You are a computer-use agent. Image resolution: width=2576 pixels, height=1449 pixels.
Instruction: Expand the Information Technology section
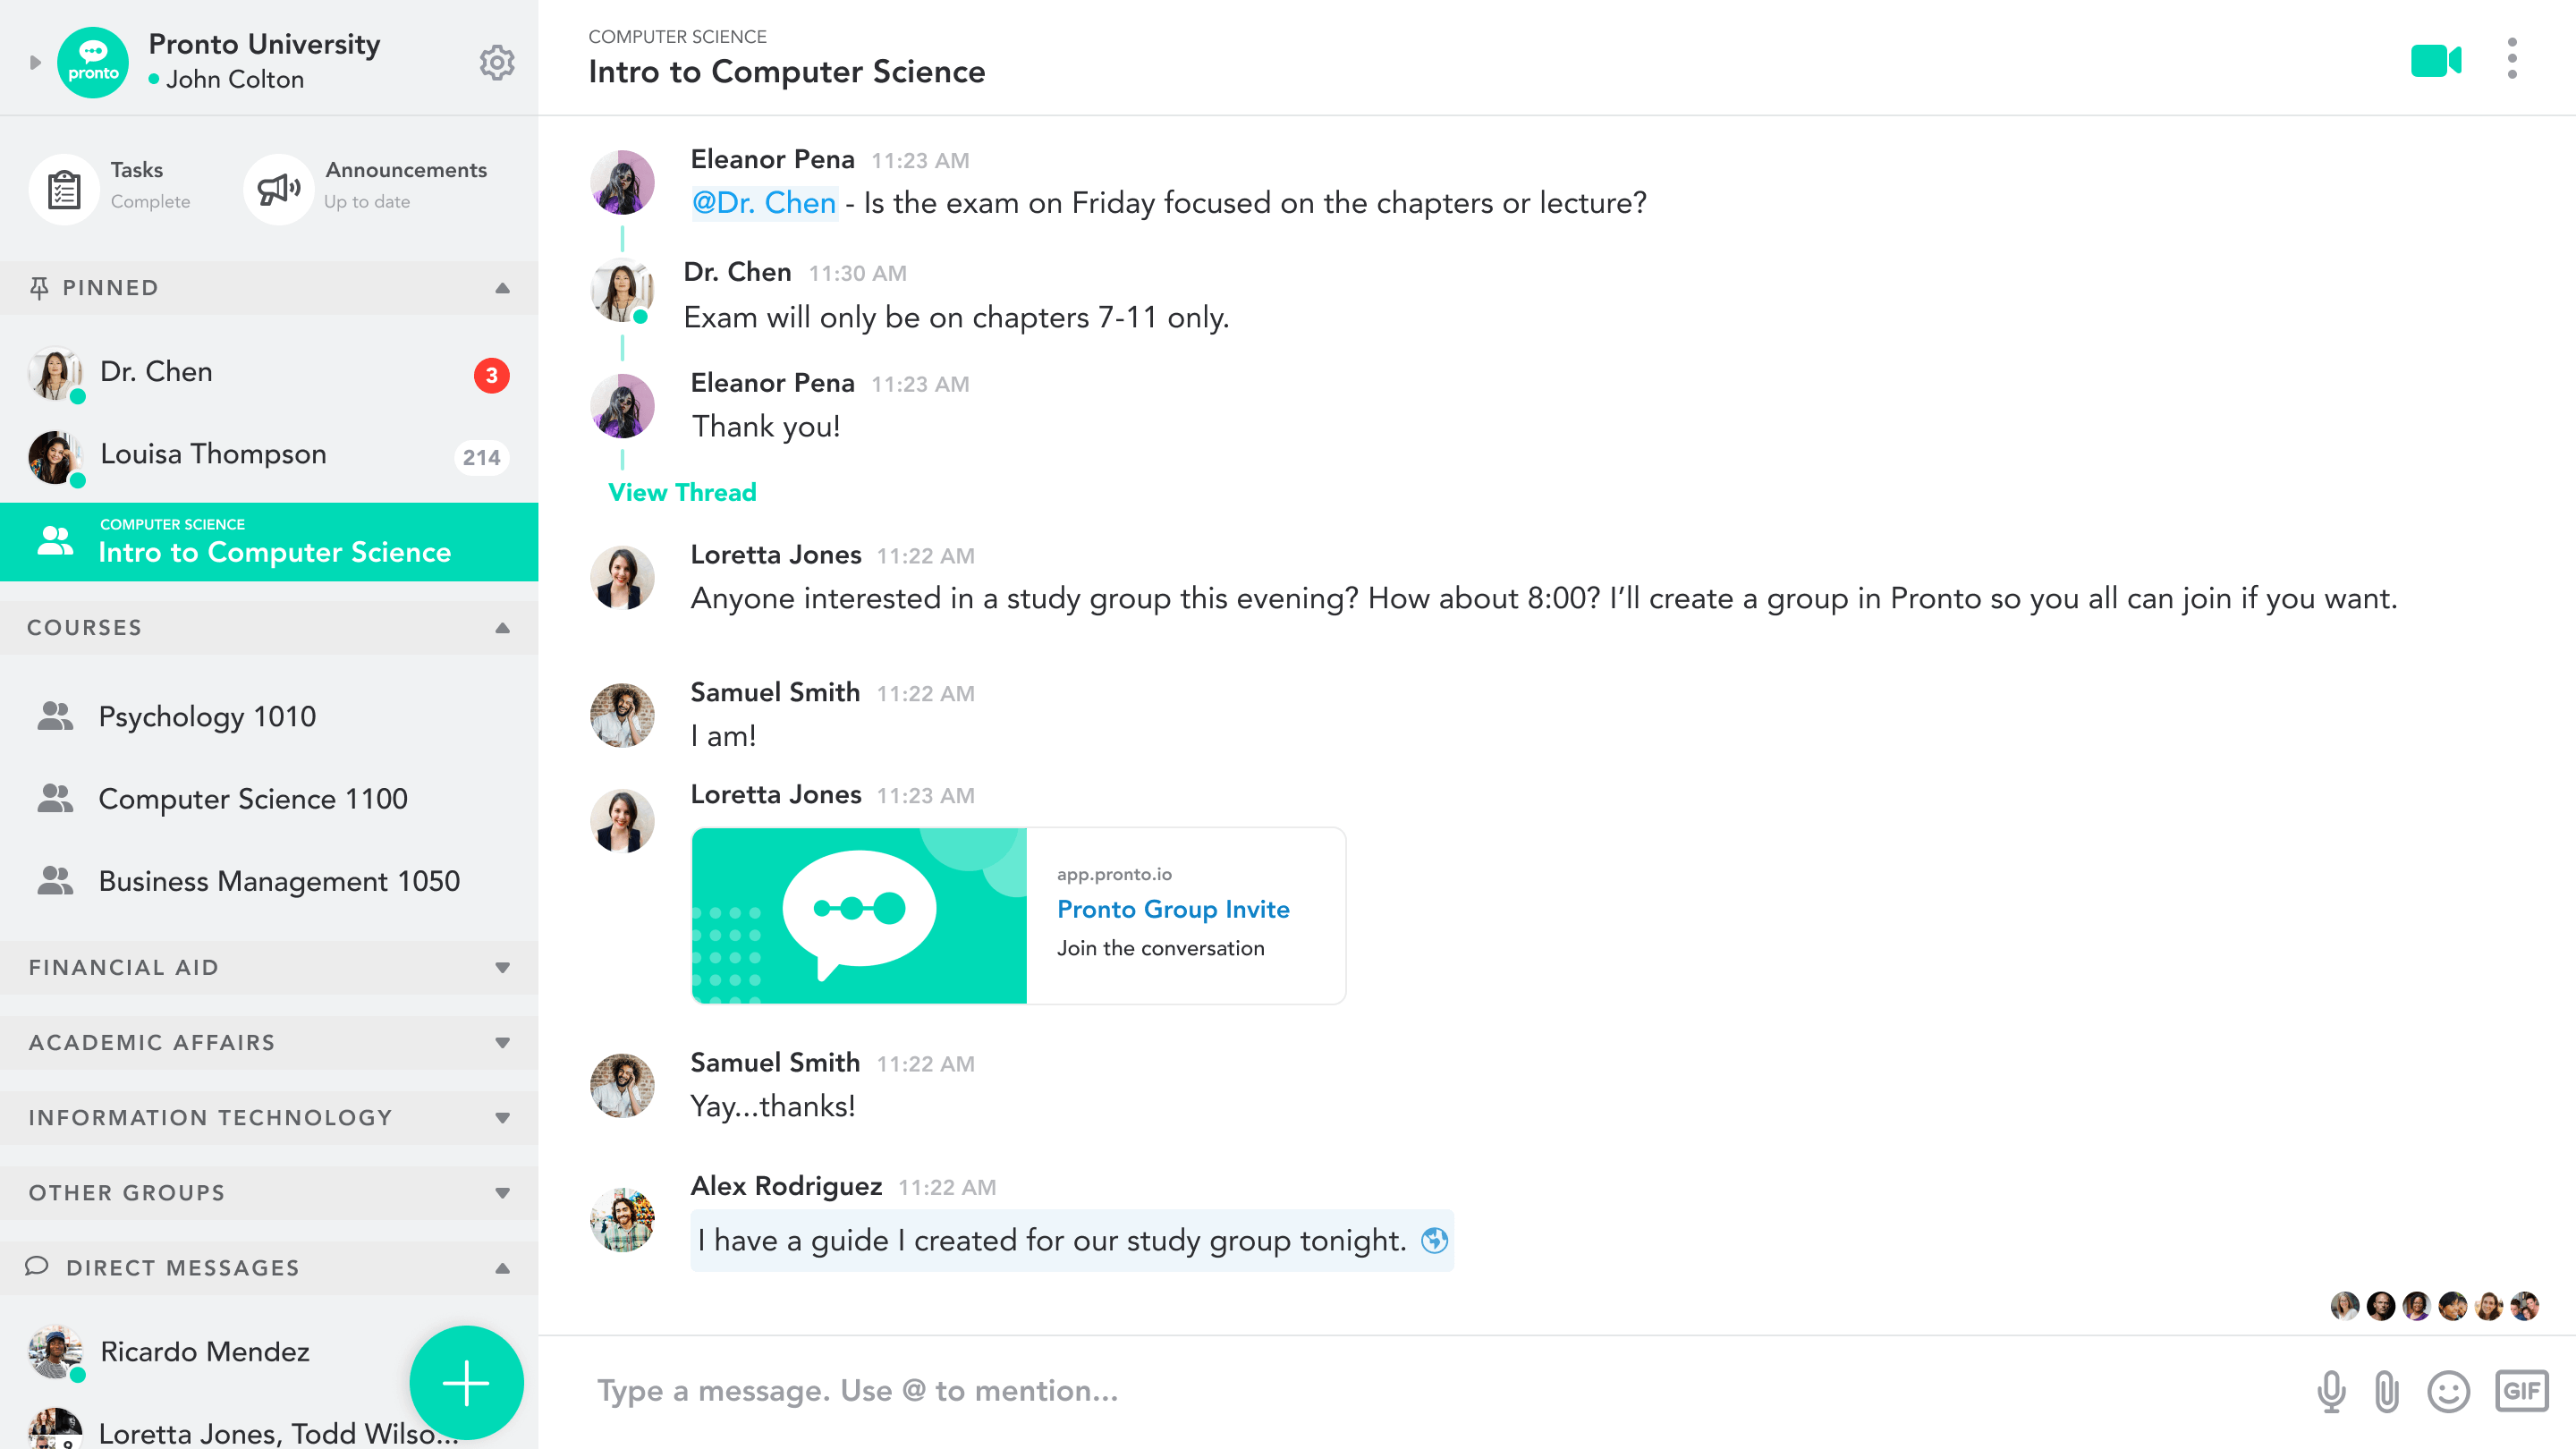503,1117
